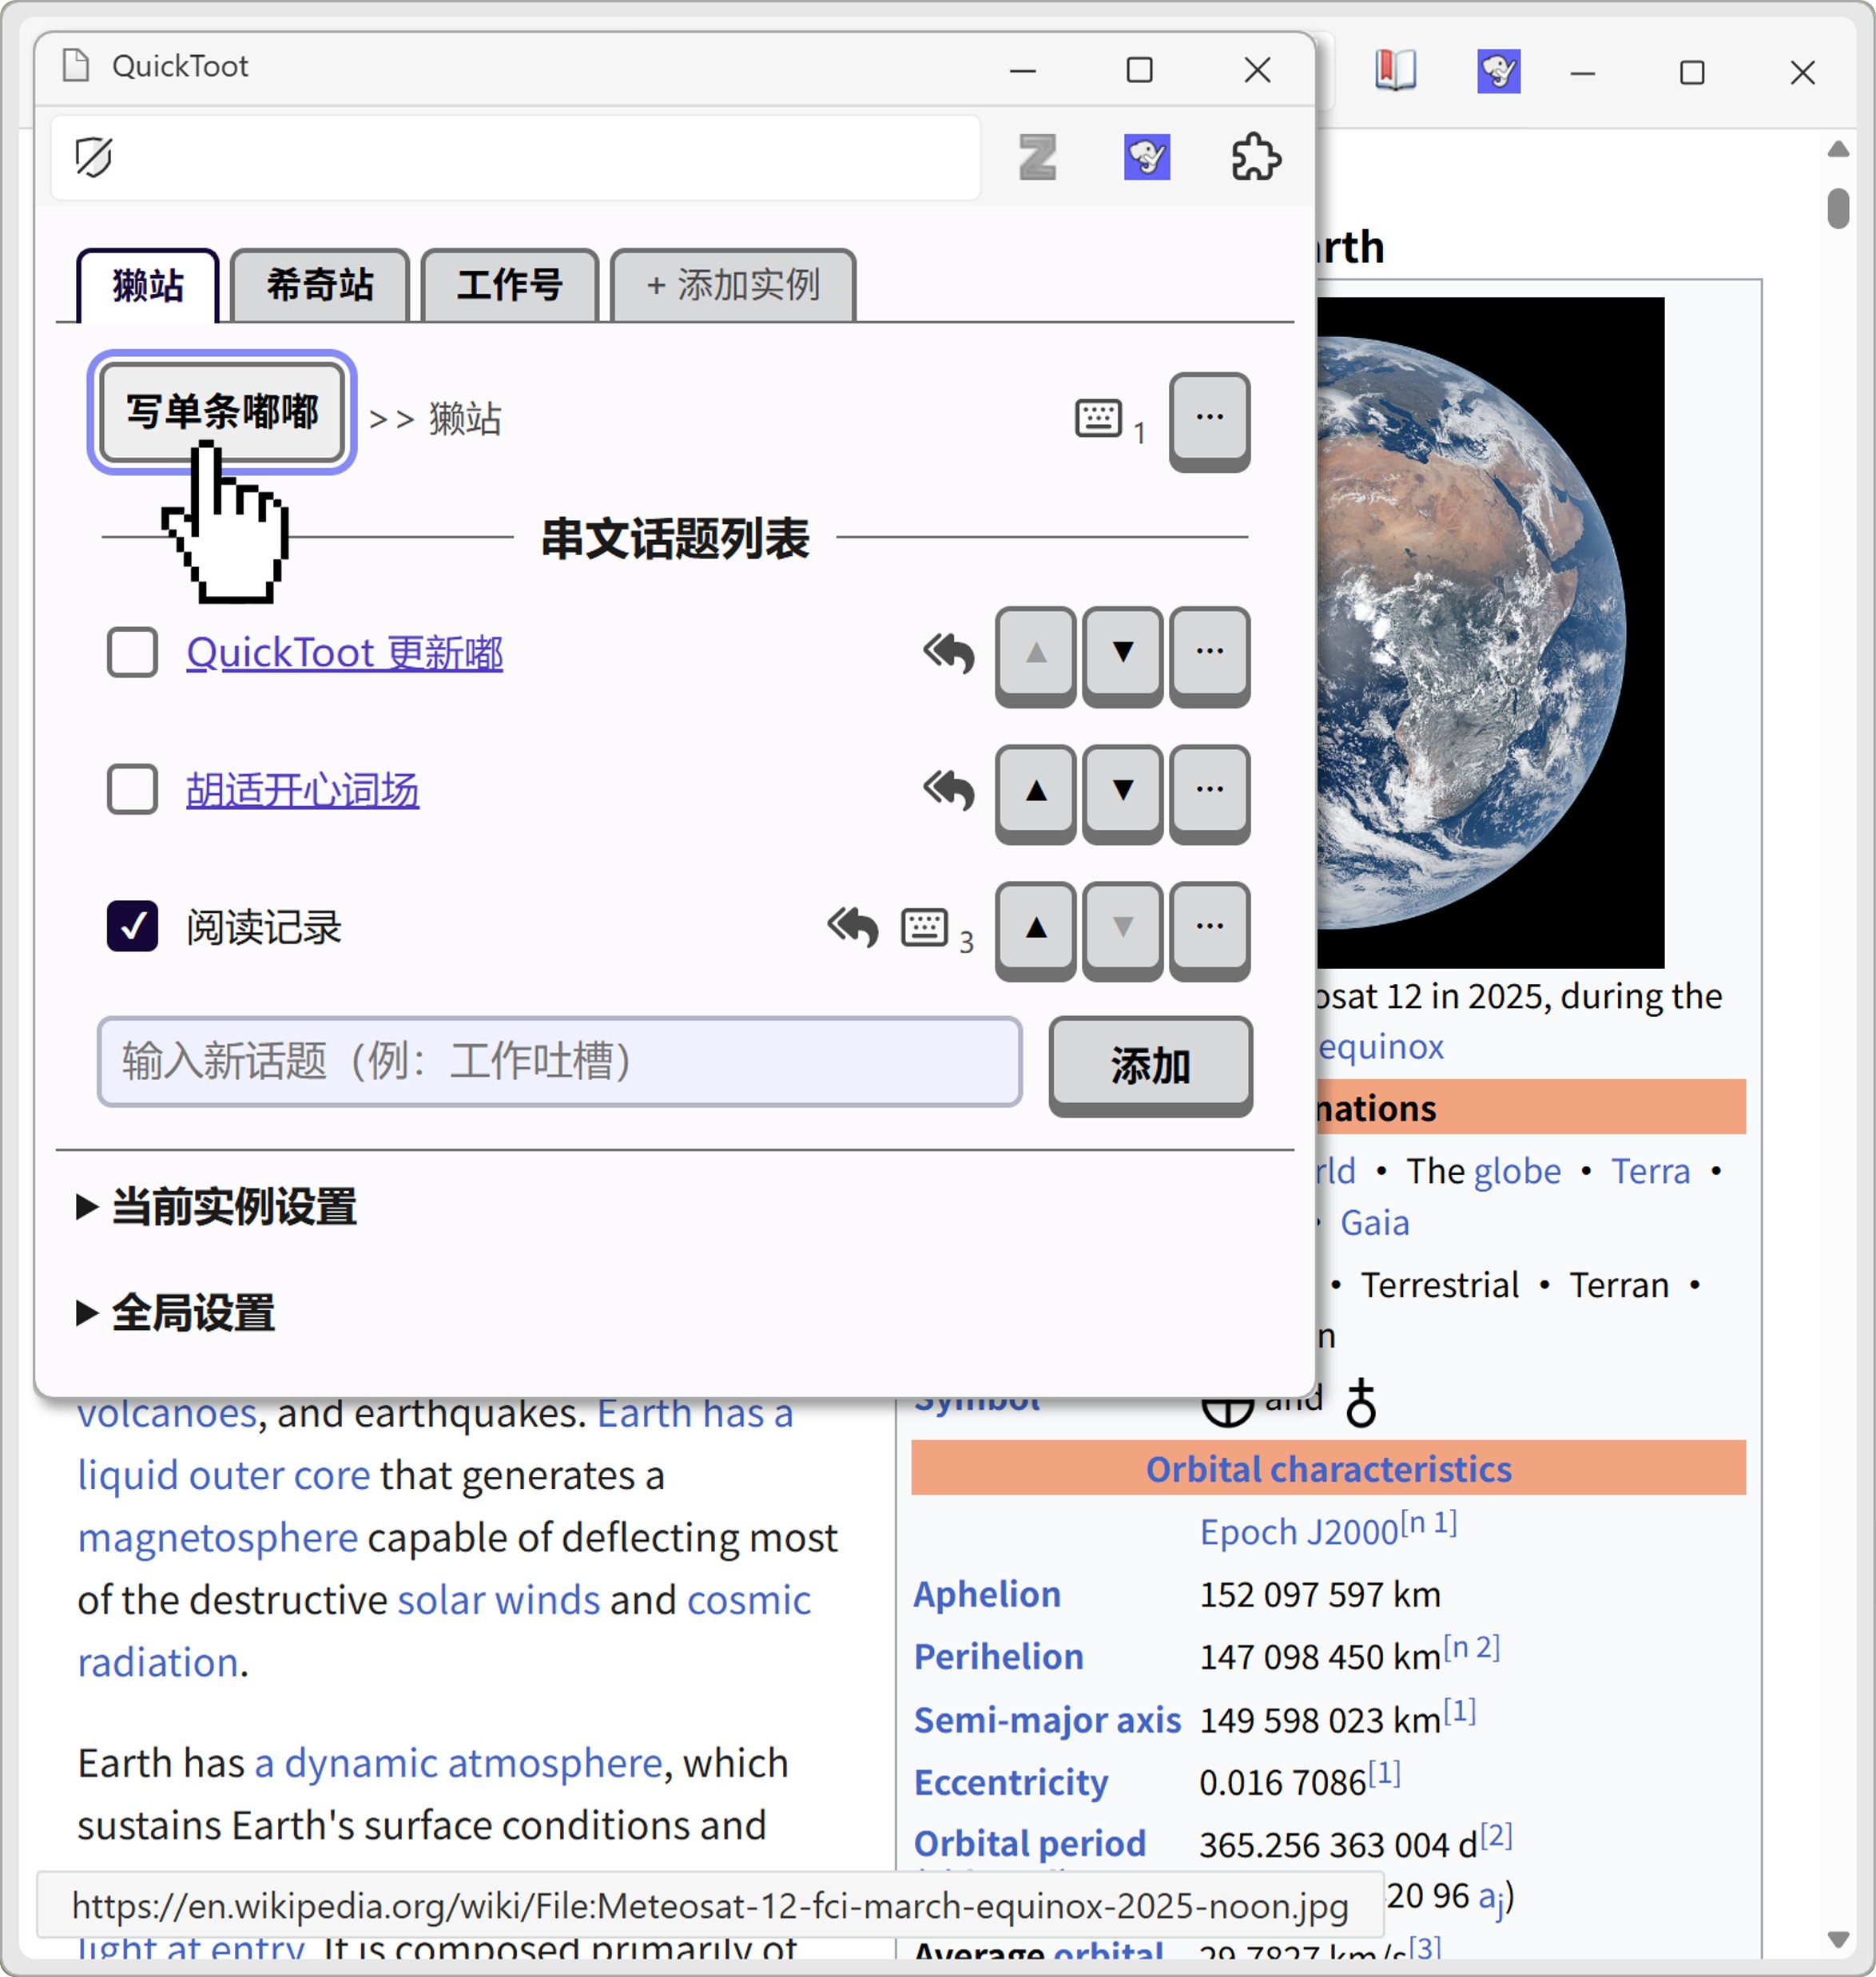
Task: Click reply arrows icon for 胡适开心词场
Action: 948,790
